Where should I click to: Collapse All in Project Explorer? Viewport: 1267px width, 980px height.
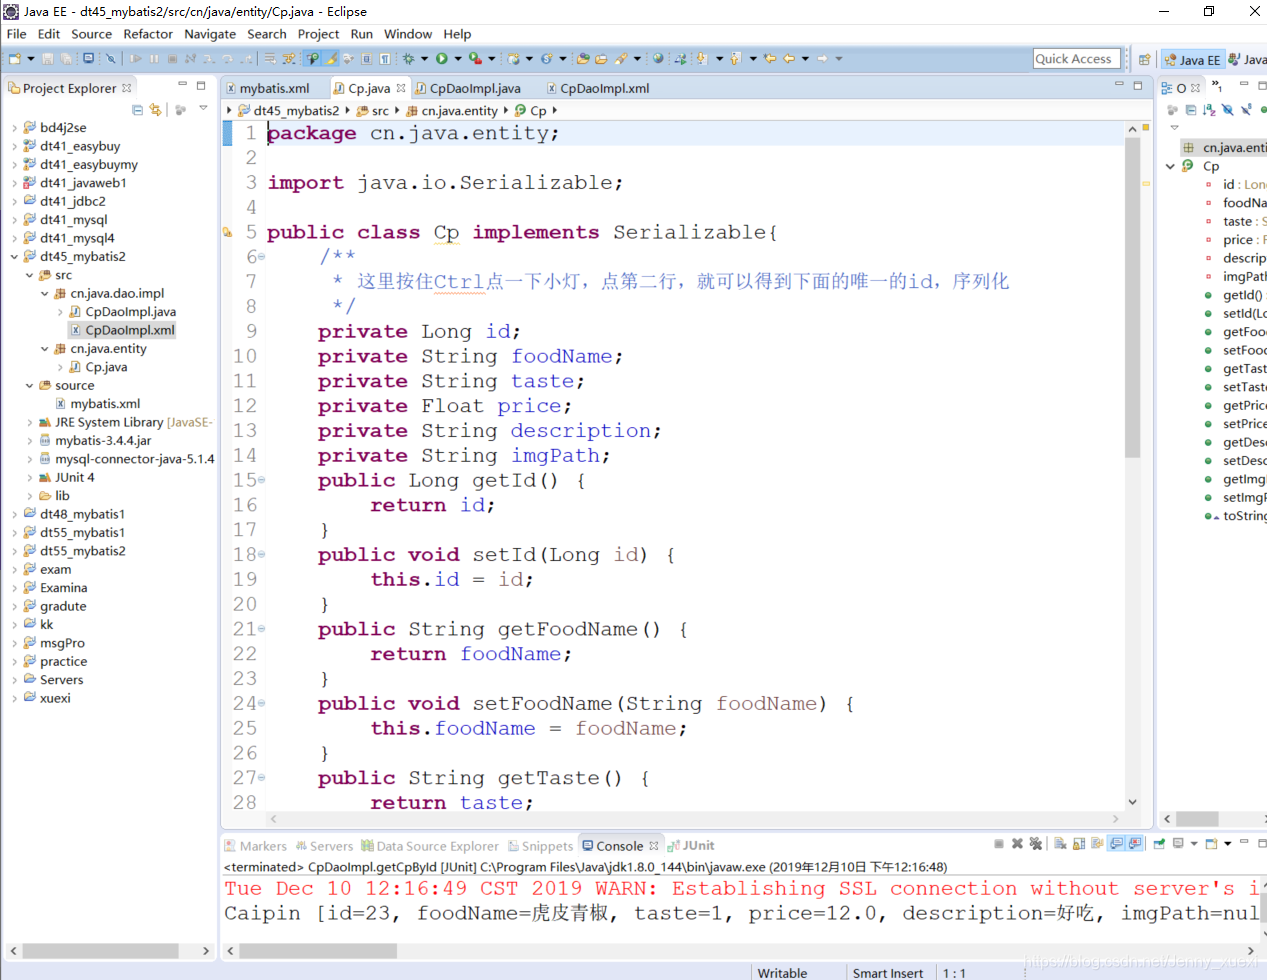click(137, 109)
